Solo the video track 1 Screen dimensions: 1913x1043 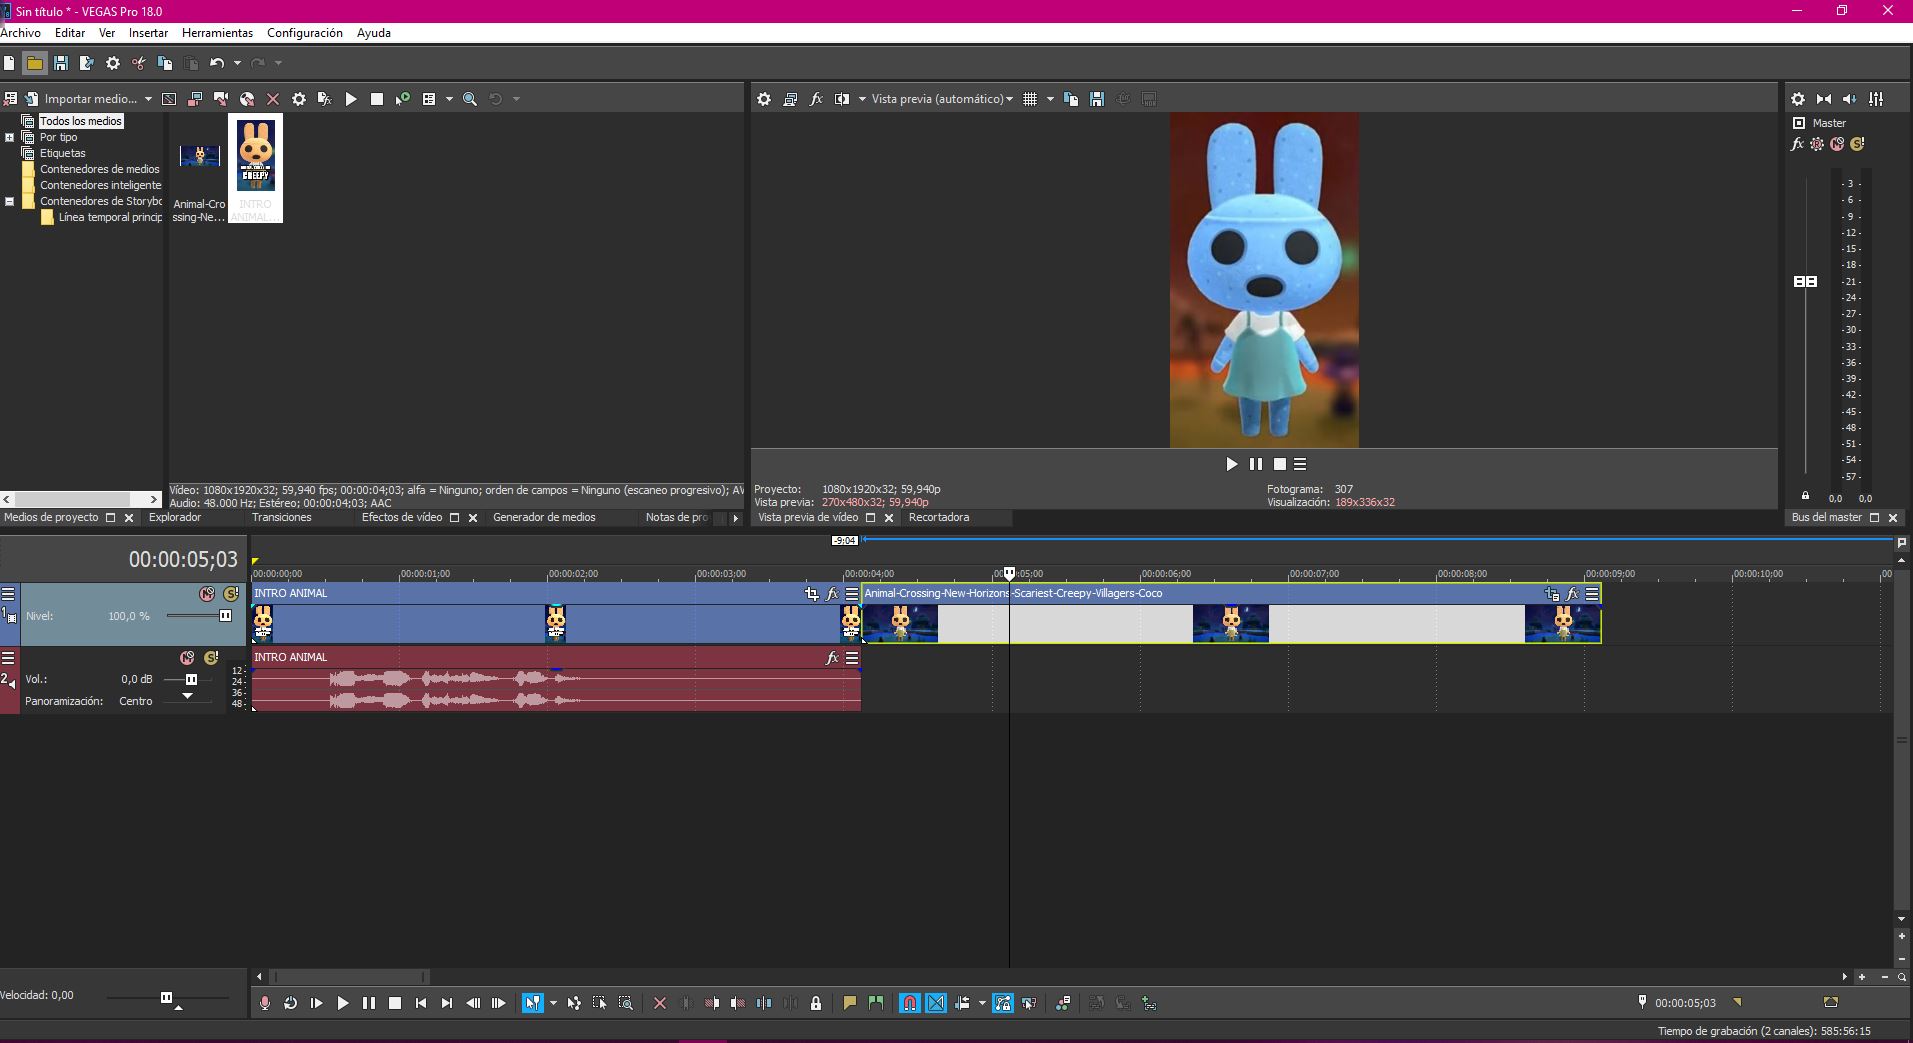[231, 594]
